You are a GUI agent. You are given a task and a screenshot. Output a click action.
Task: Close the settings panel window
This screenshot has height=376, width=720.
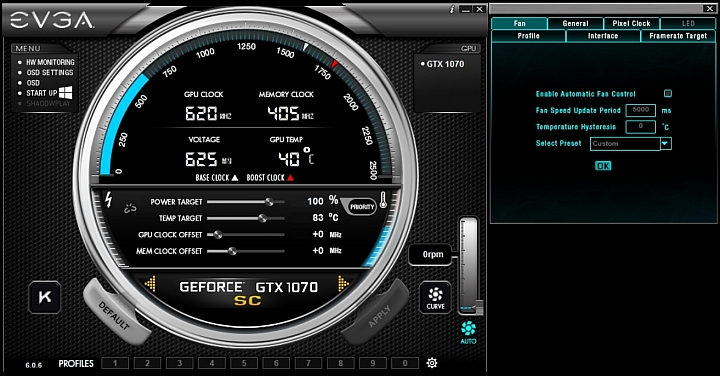(709, 8)
